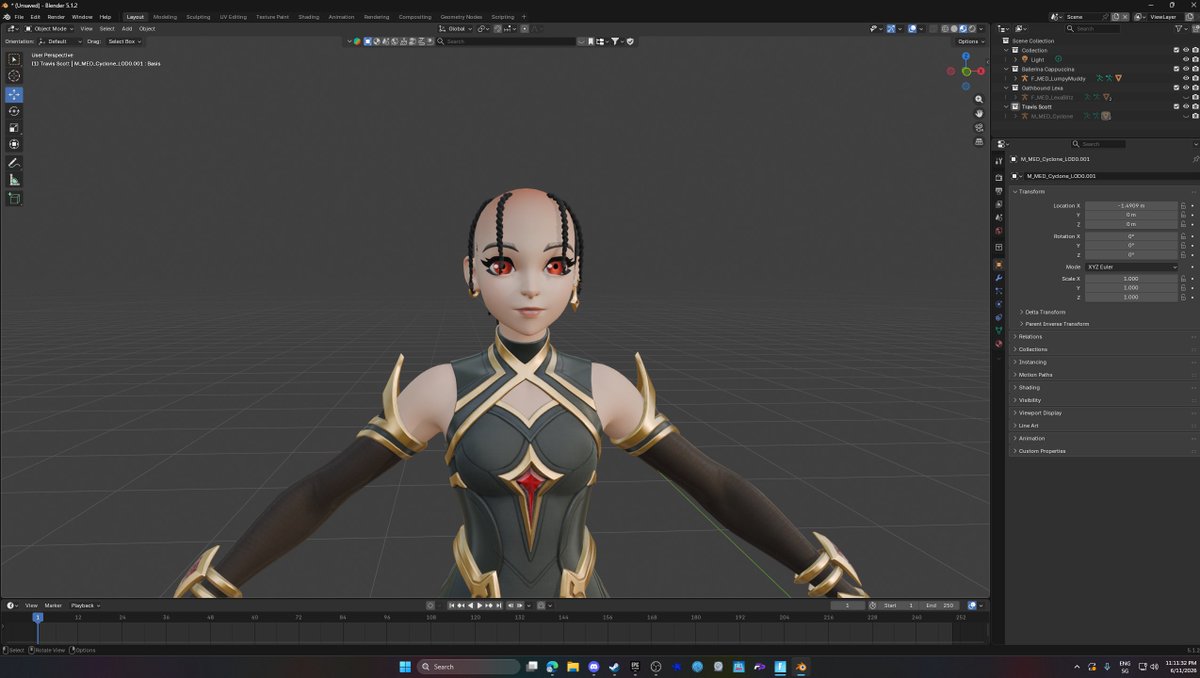The width and height of the screenshot is (1200, 678).
Task: Click the Windows taskbar Search box
Action: point(468,666)
